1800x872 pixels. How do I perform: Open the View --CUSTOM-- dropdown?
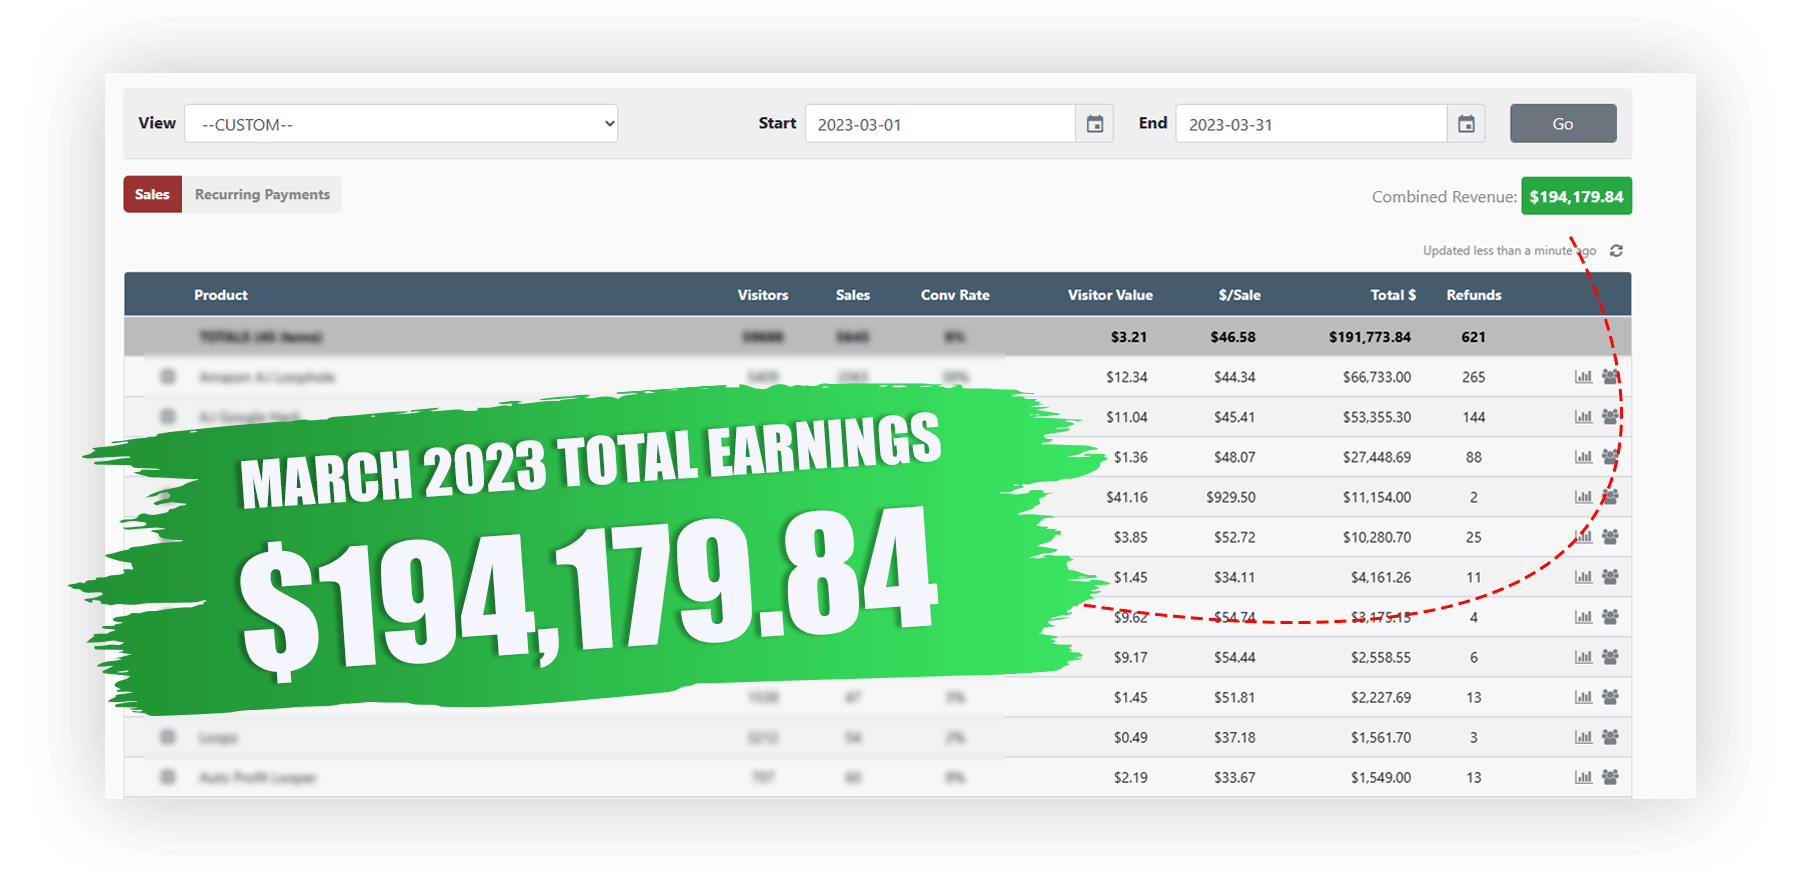(401, 124)
